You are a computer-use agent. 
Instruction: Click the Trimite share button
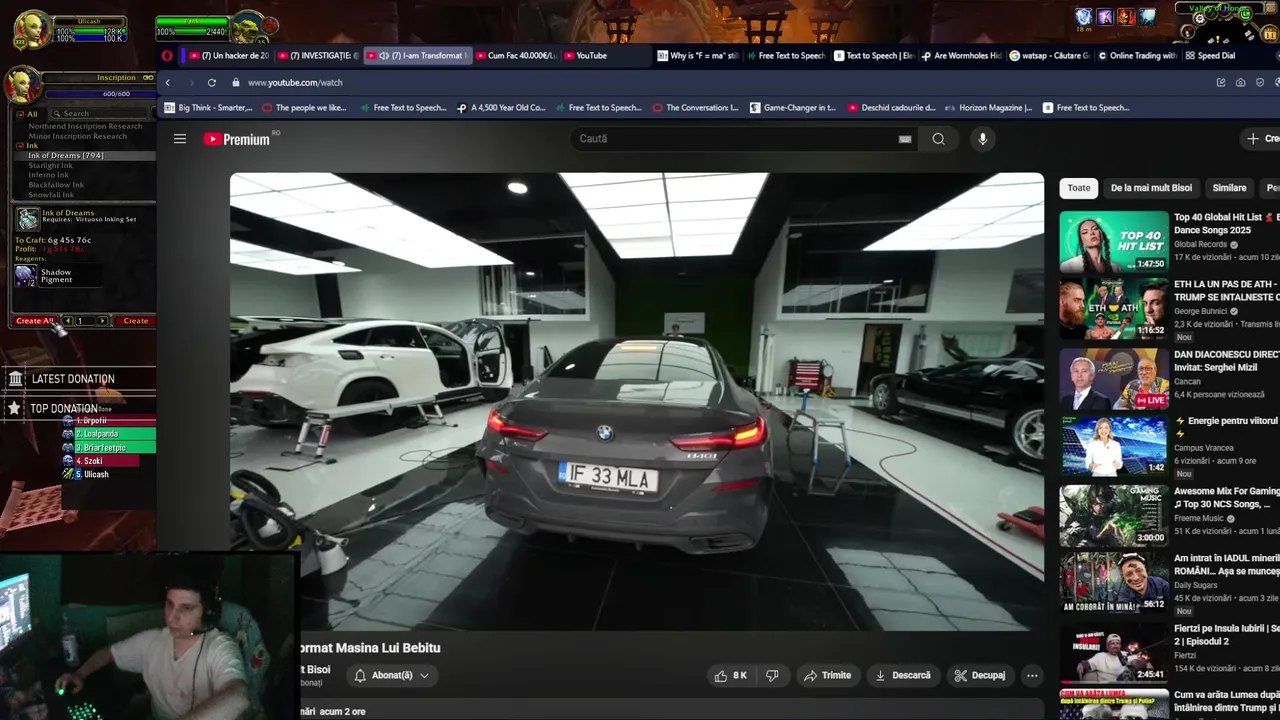pyautogui.click(x=828, y=676)
